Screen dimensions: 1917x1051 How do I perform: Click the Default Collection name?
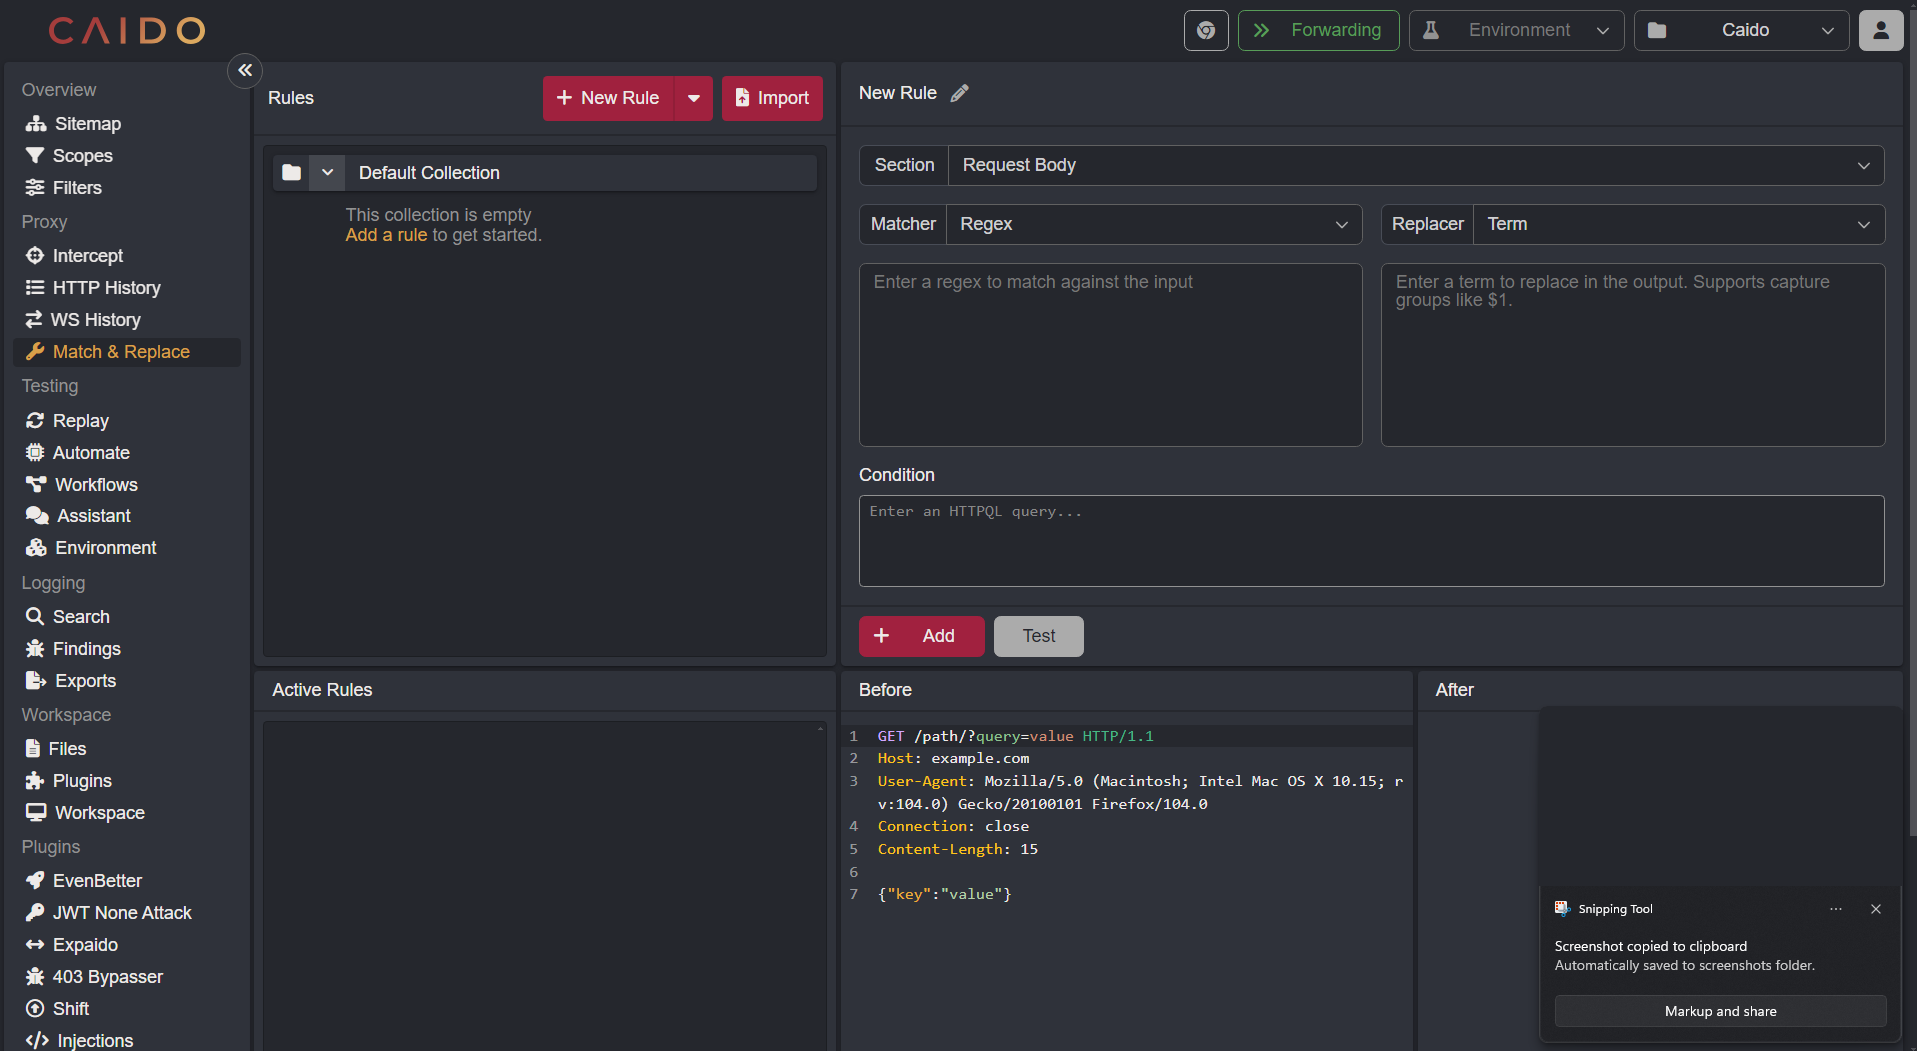click(429, 173)
